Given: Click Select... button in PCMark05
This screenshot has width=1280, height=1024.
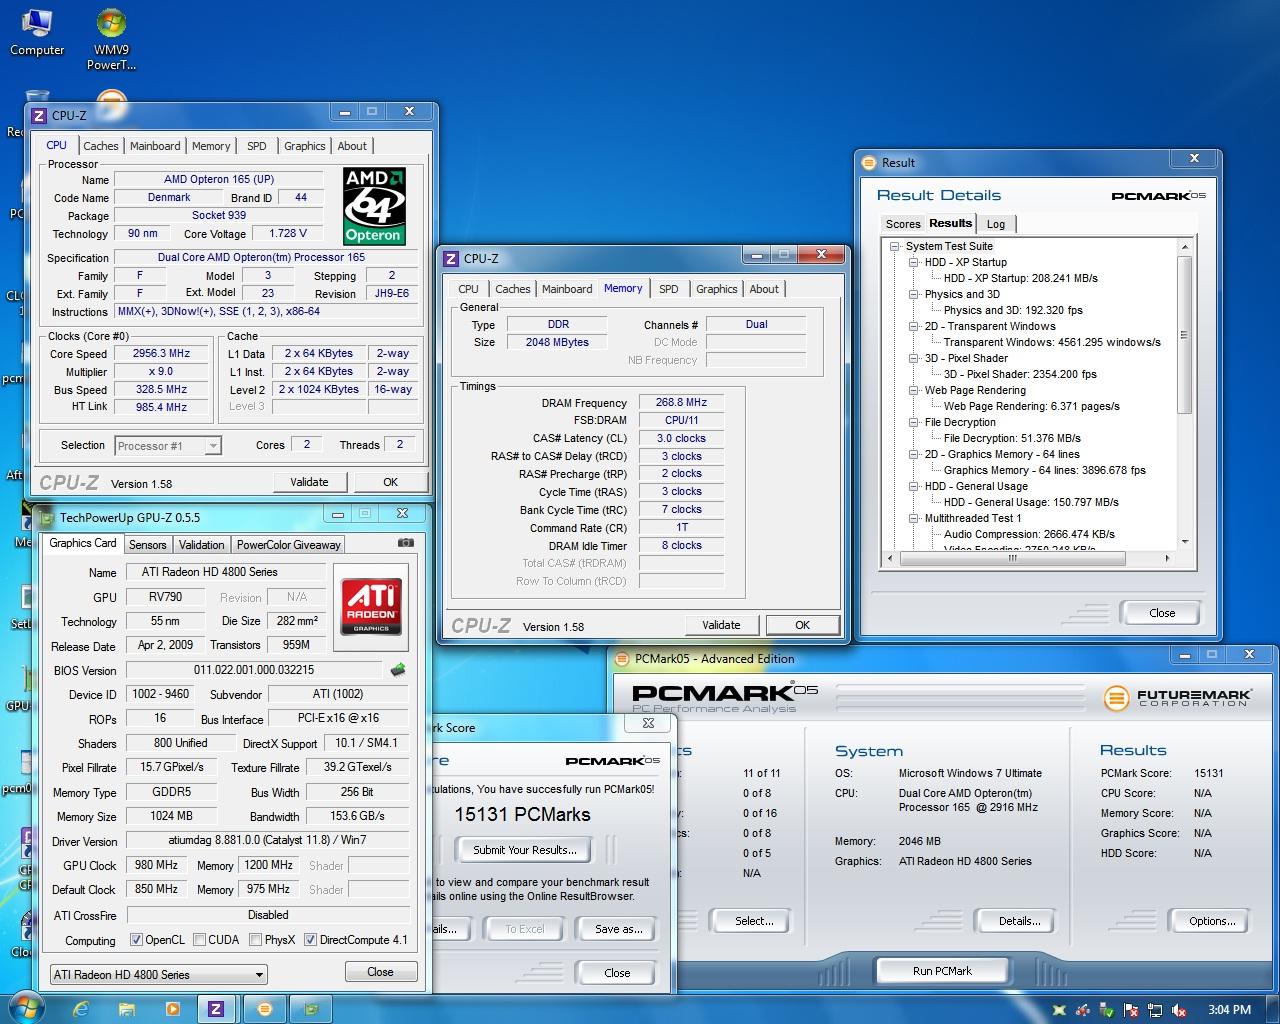Looking at the screenshot, I should 753,921.
